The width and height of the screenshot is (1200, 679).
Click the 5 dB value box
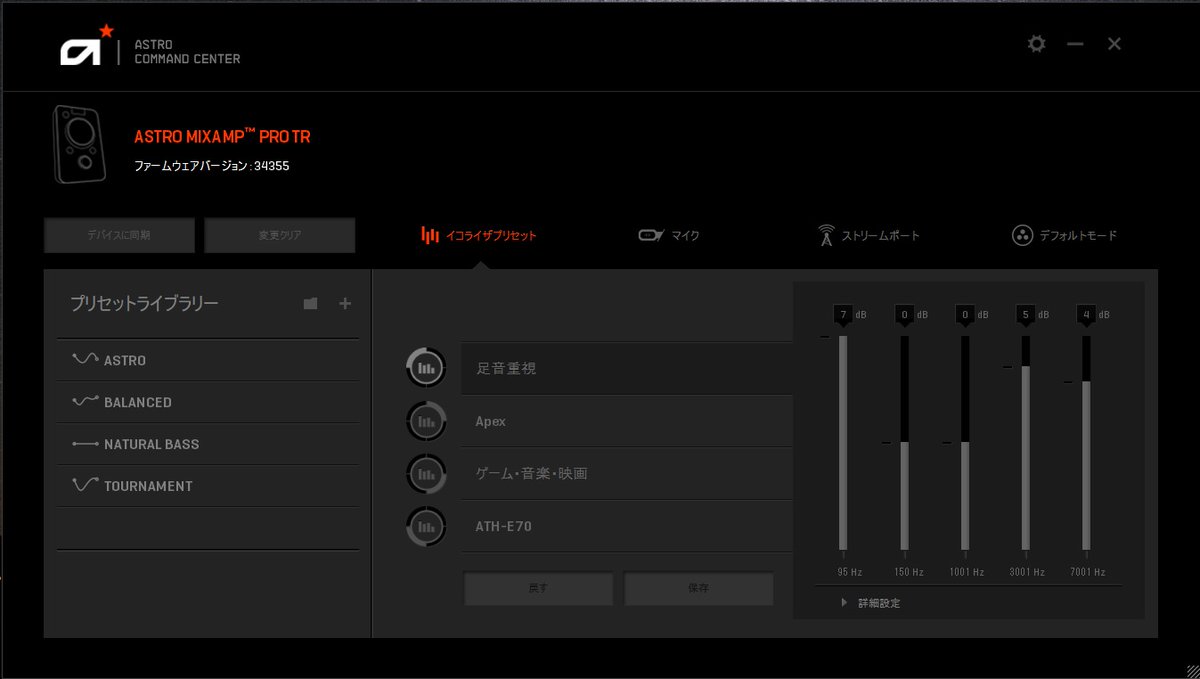click(1025, 314)
